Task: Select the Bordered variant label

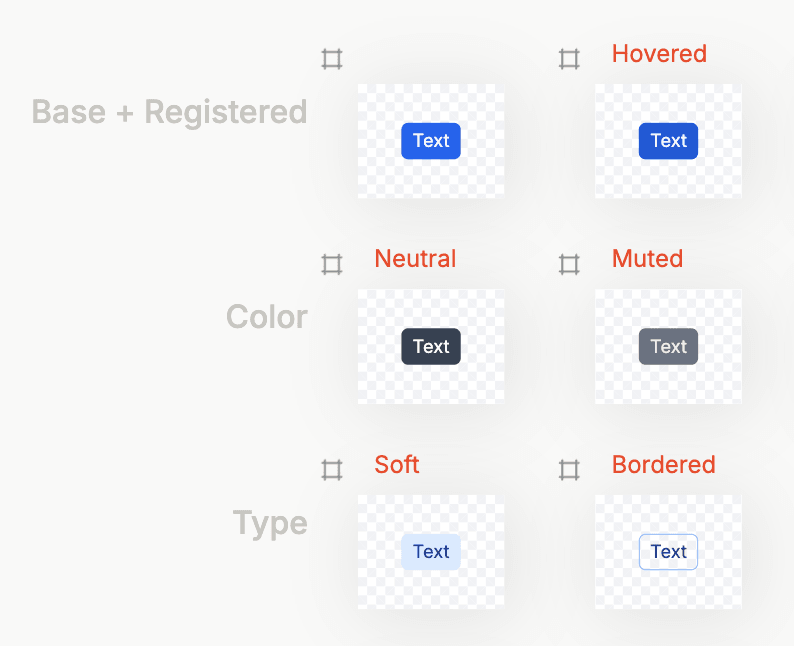Action: (x=663, y=465)
